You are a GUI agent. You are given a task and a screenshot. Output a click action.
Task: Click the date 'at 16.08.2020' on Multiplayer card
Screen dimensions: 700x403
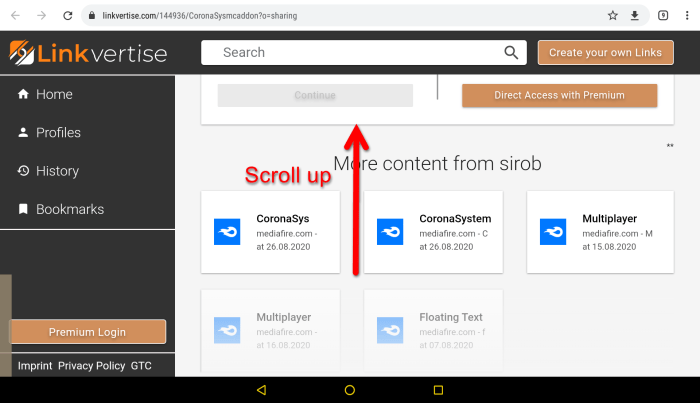tap(283, 345)
